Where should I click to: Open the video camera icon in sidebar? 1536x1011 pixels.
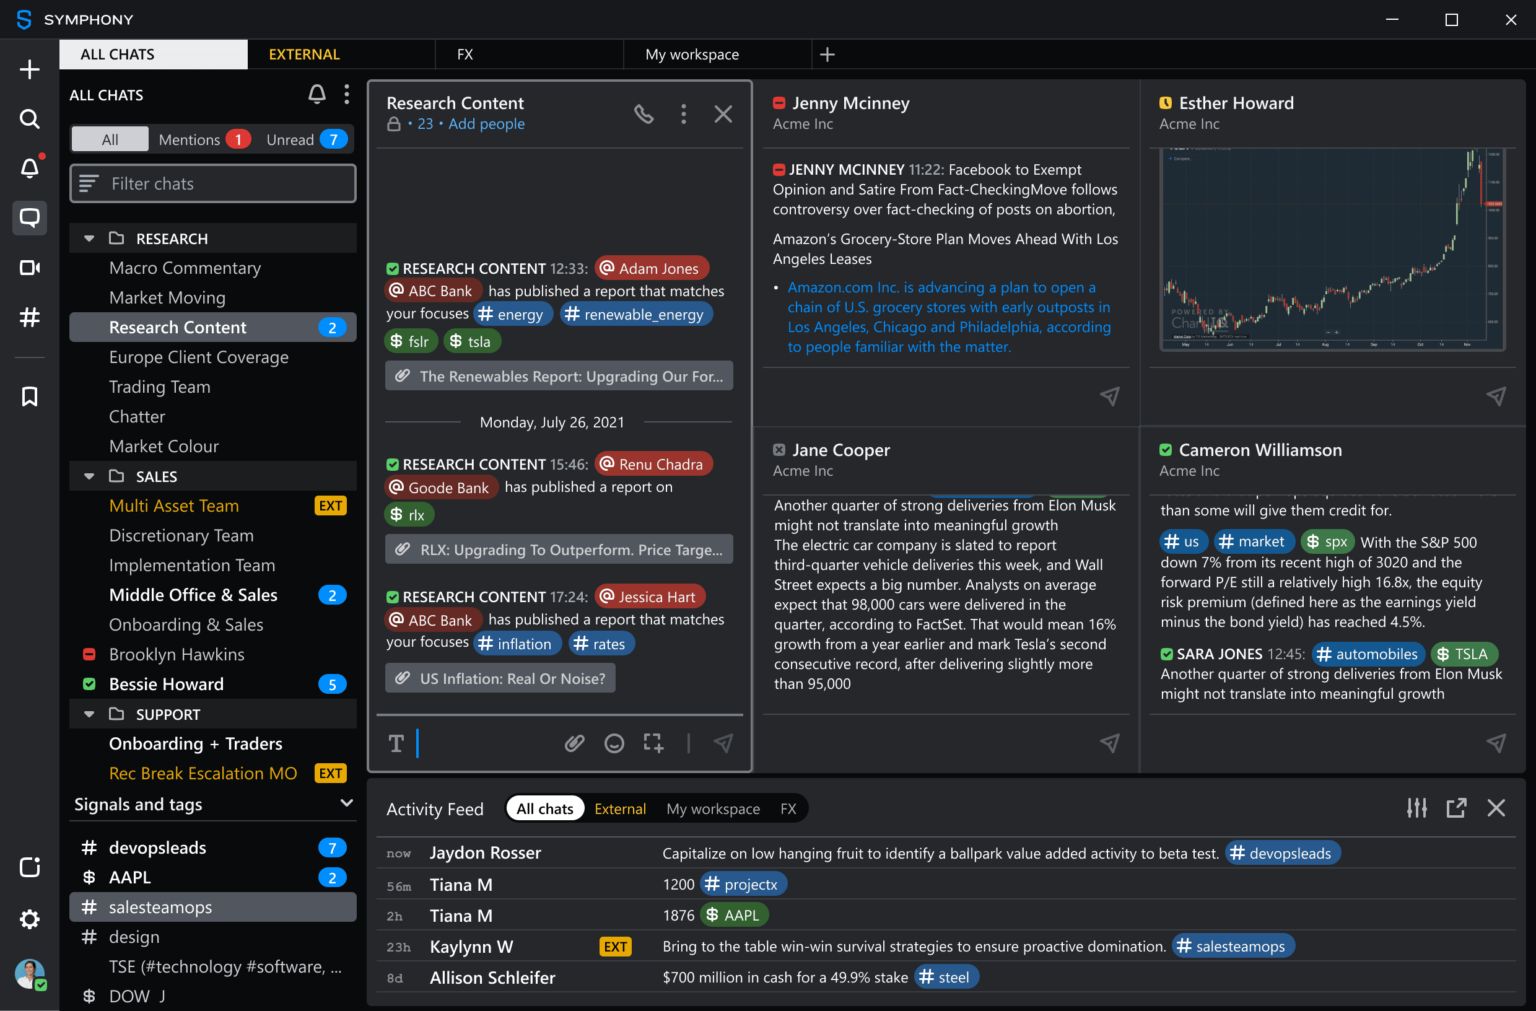point(30,267)
